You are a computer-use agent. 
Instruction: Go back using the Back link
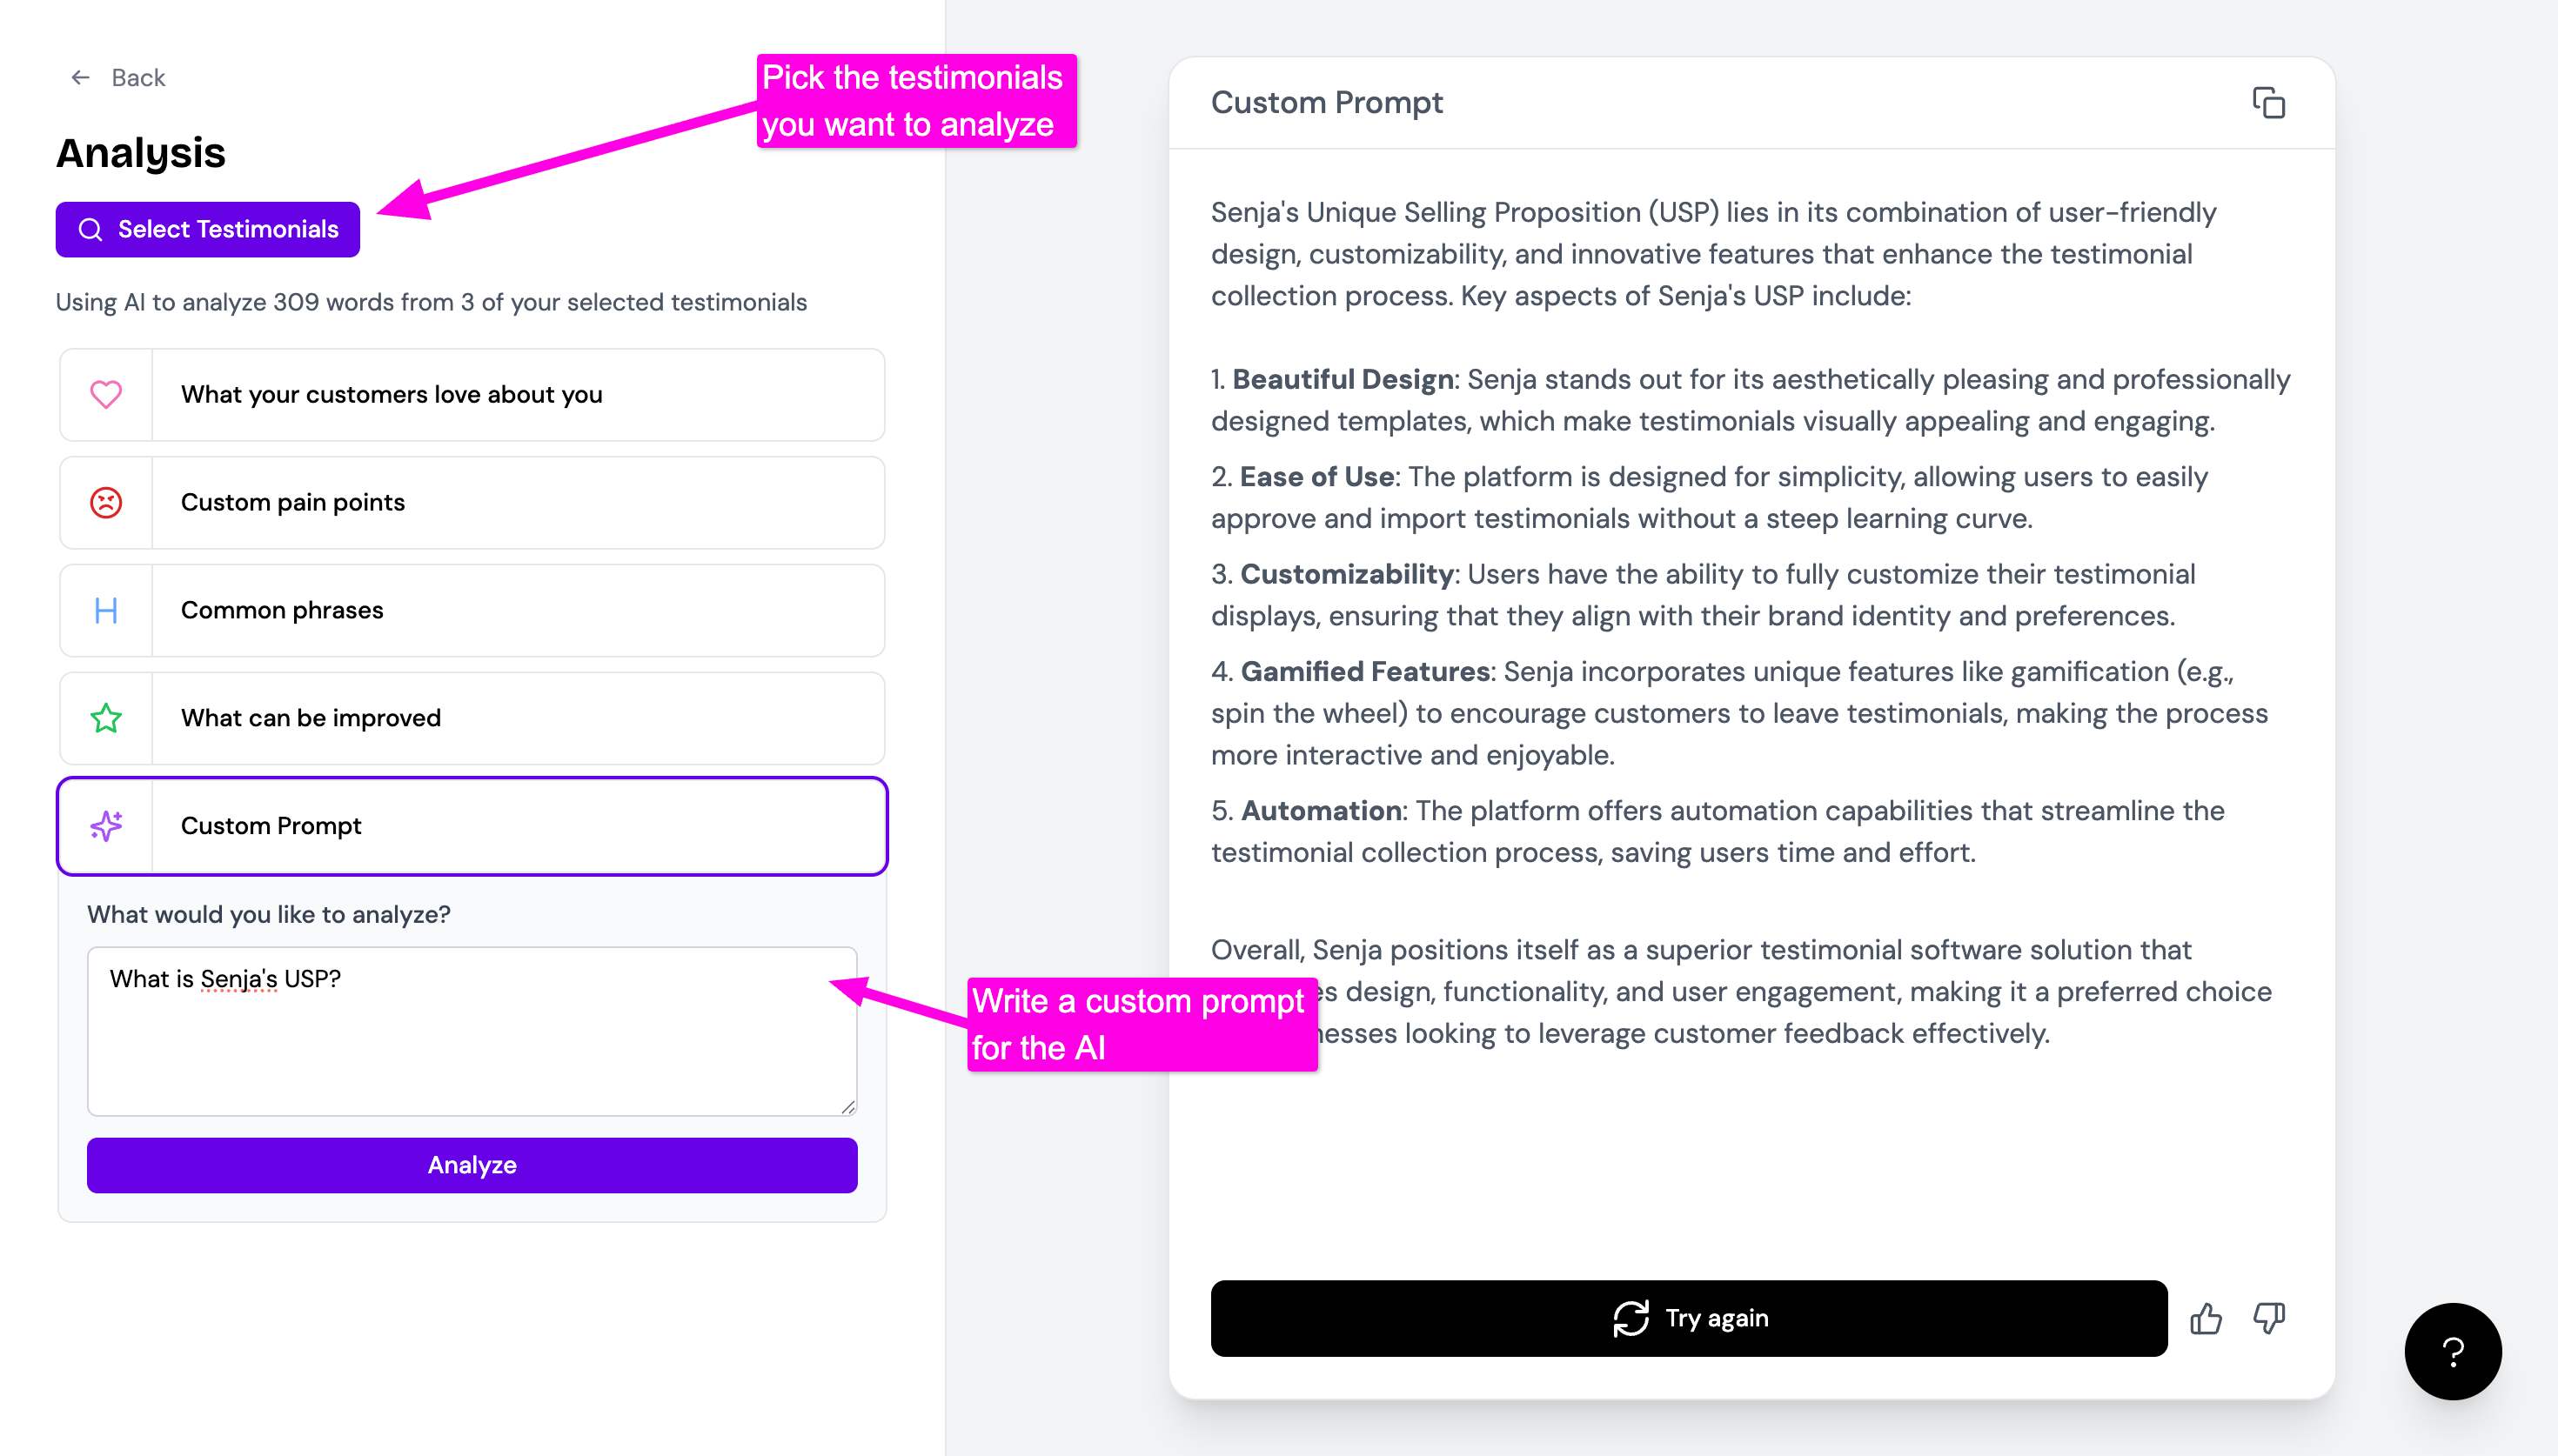(x=138, y=78)
